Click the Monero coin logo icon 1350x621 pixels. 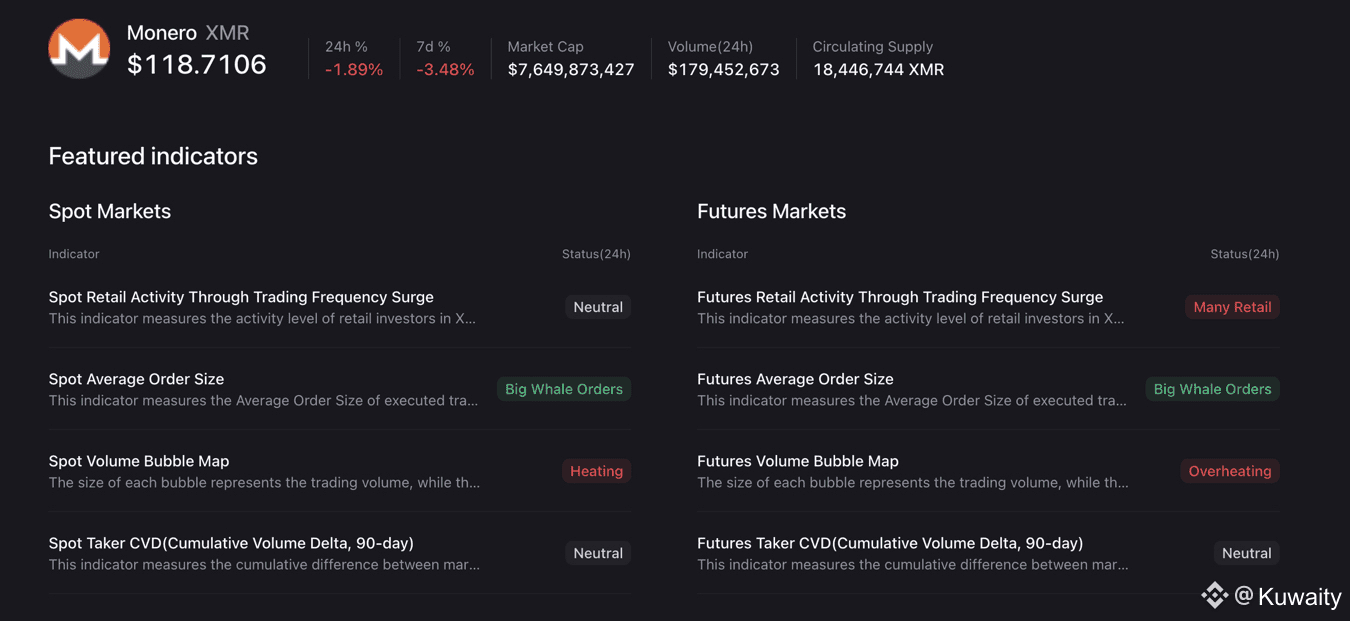pyautogui.click(x=79, y=48)
